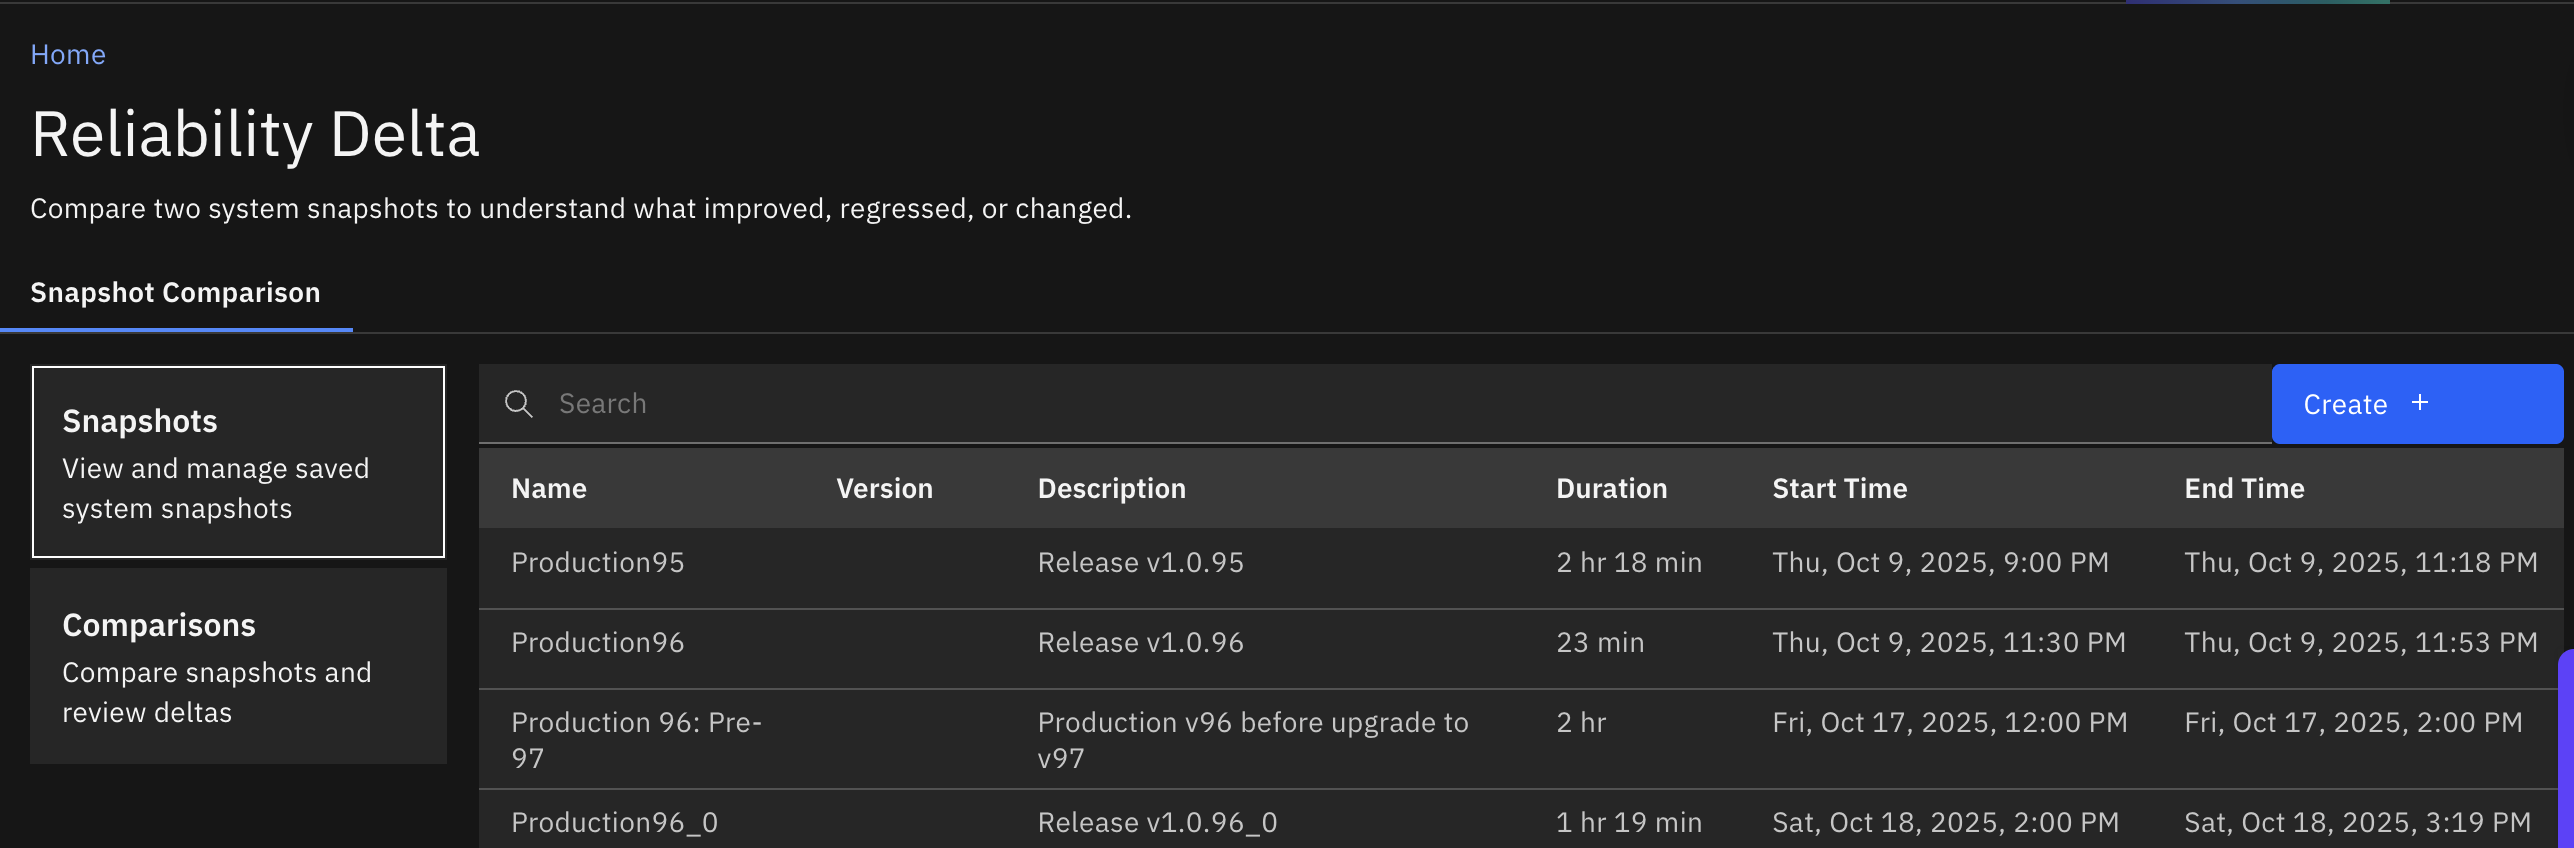
Task: Sort by the Duration column header
Action: click(1611, 489)
